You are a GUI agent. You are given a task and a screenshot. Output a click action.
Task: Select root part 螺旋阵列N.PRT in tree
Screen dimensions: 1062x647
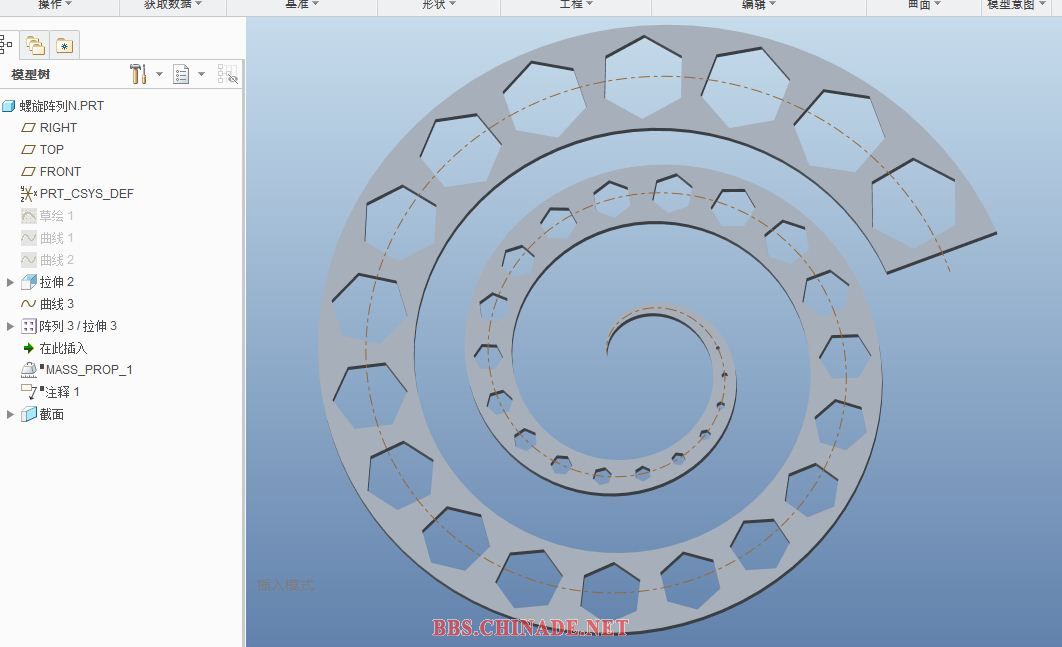[x=61, y=106]
